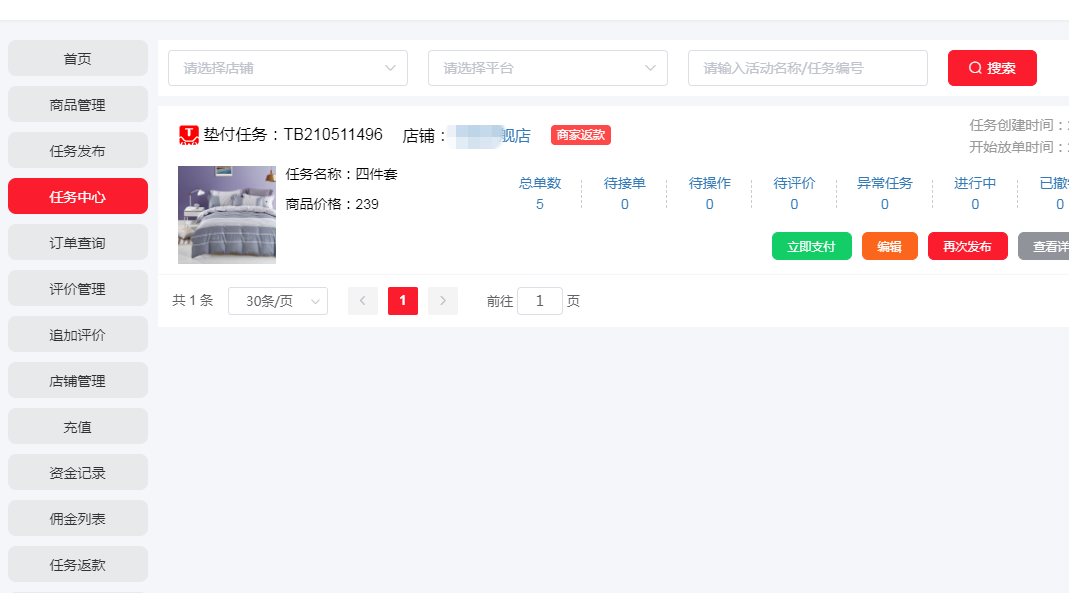1069x593 pixels.
Task: Click the green 立即支付 button
Action: 811,246
